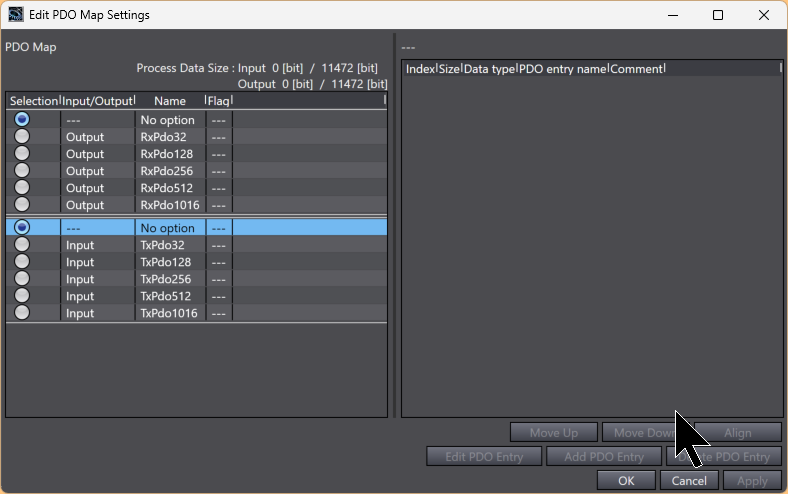This screenshot has width=788, height=494.
Task: Click the PDO entry name column header
Action: point(563,69)
